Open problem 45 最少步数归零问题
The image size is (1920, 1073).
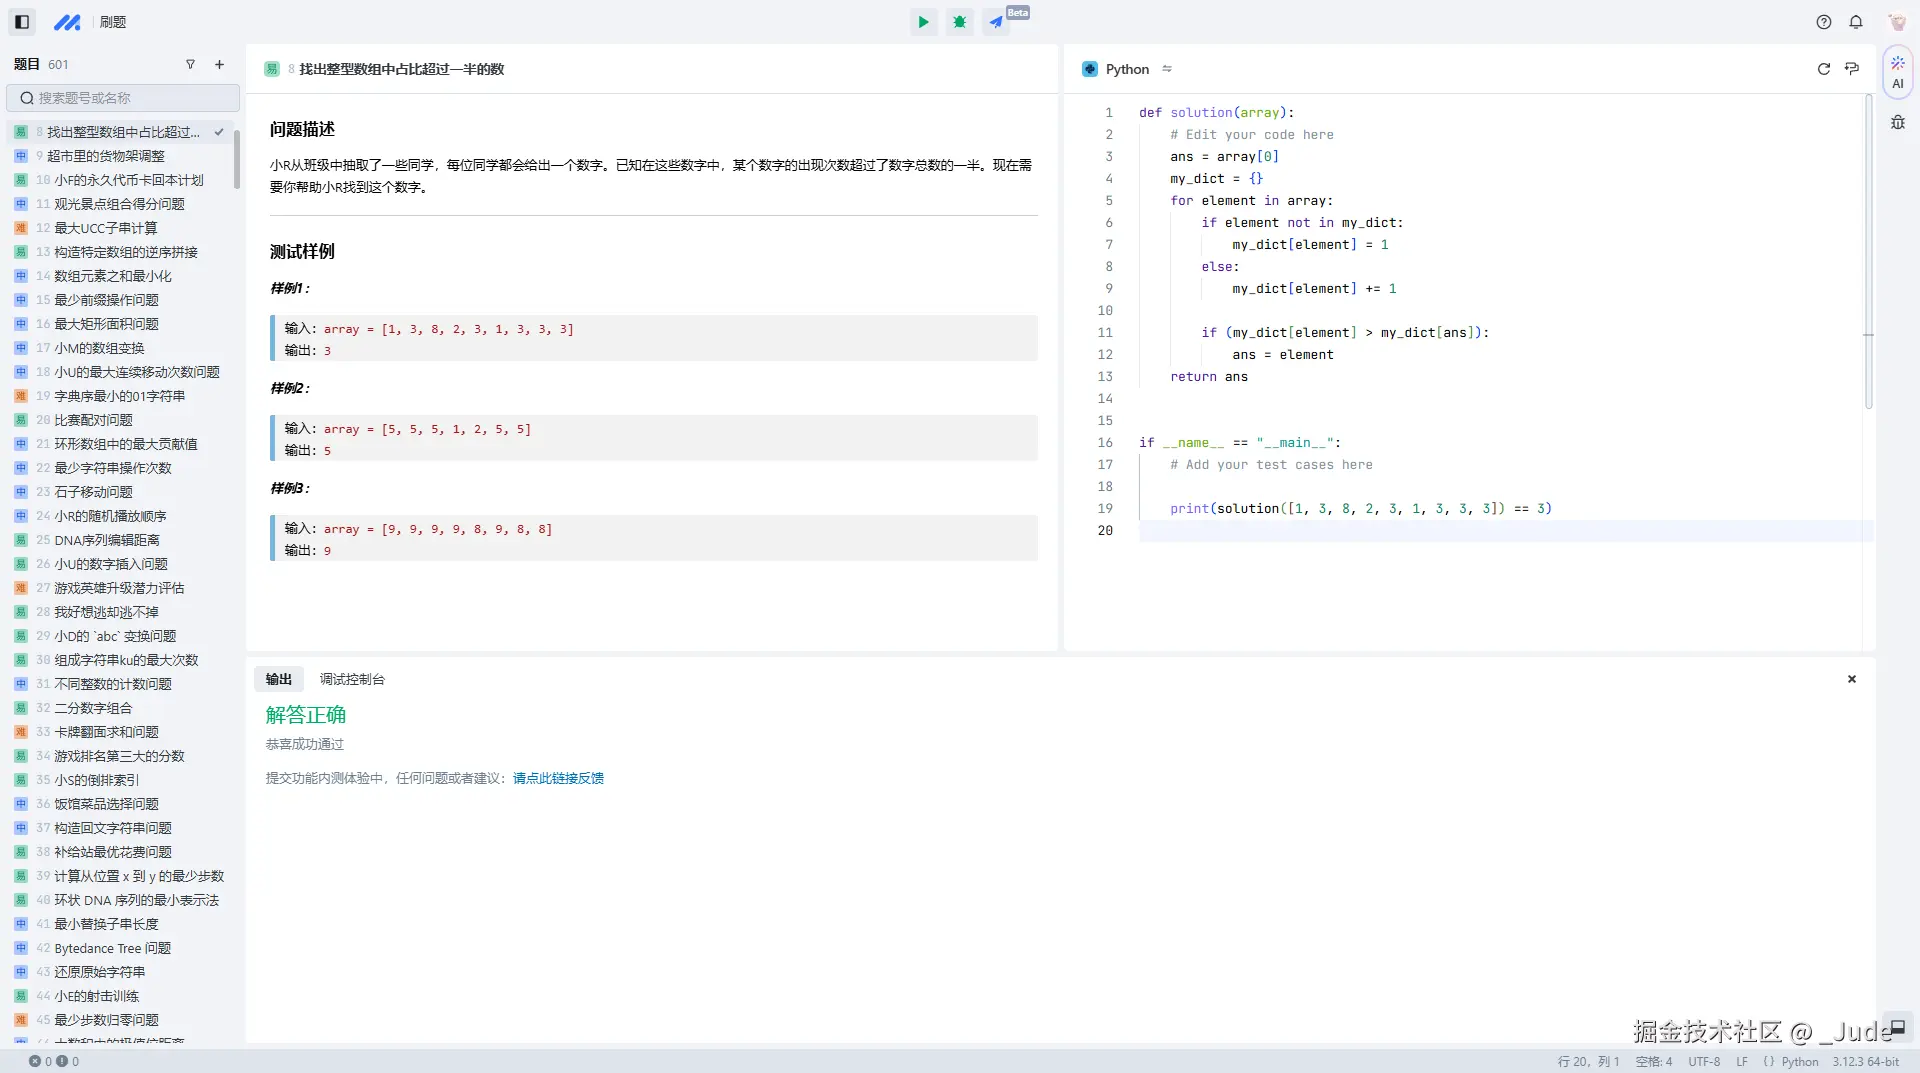pos(120,1020)
